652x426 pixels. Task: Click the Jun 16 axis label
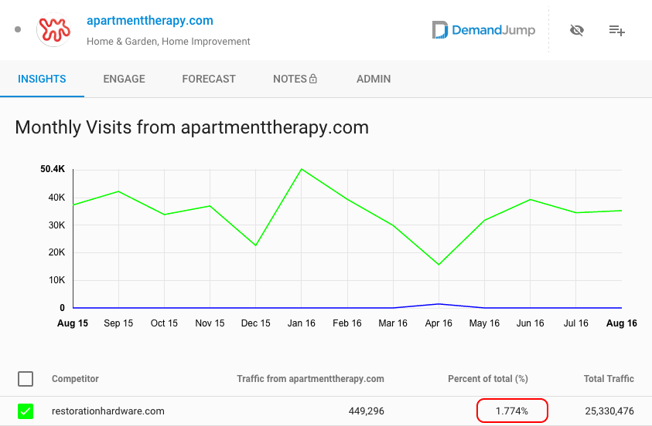(530, 323)
